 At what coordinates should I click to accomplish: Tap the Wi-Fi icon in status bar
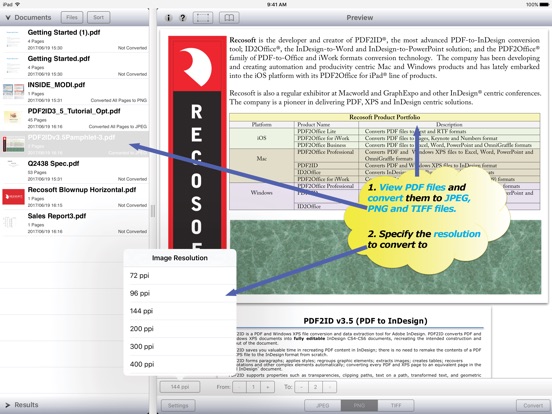click(18, 4)
